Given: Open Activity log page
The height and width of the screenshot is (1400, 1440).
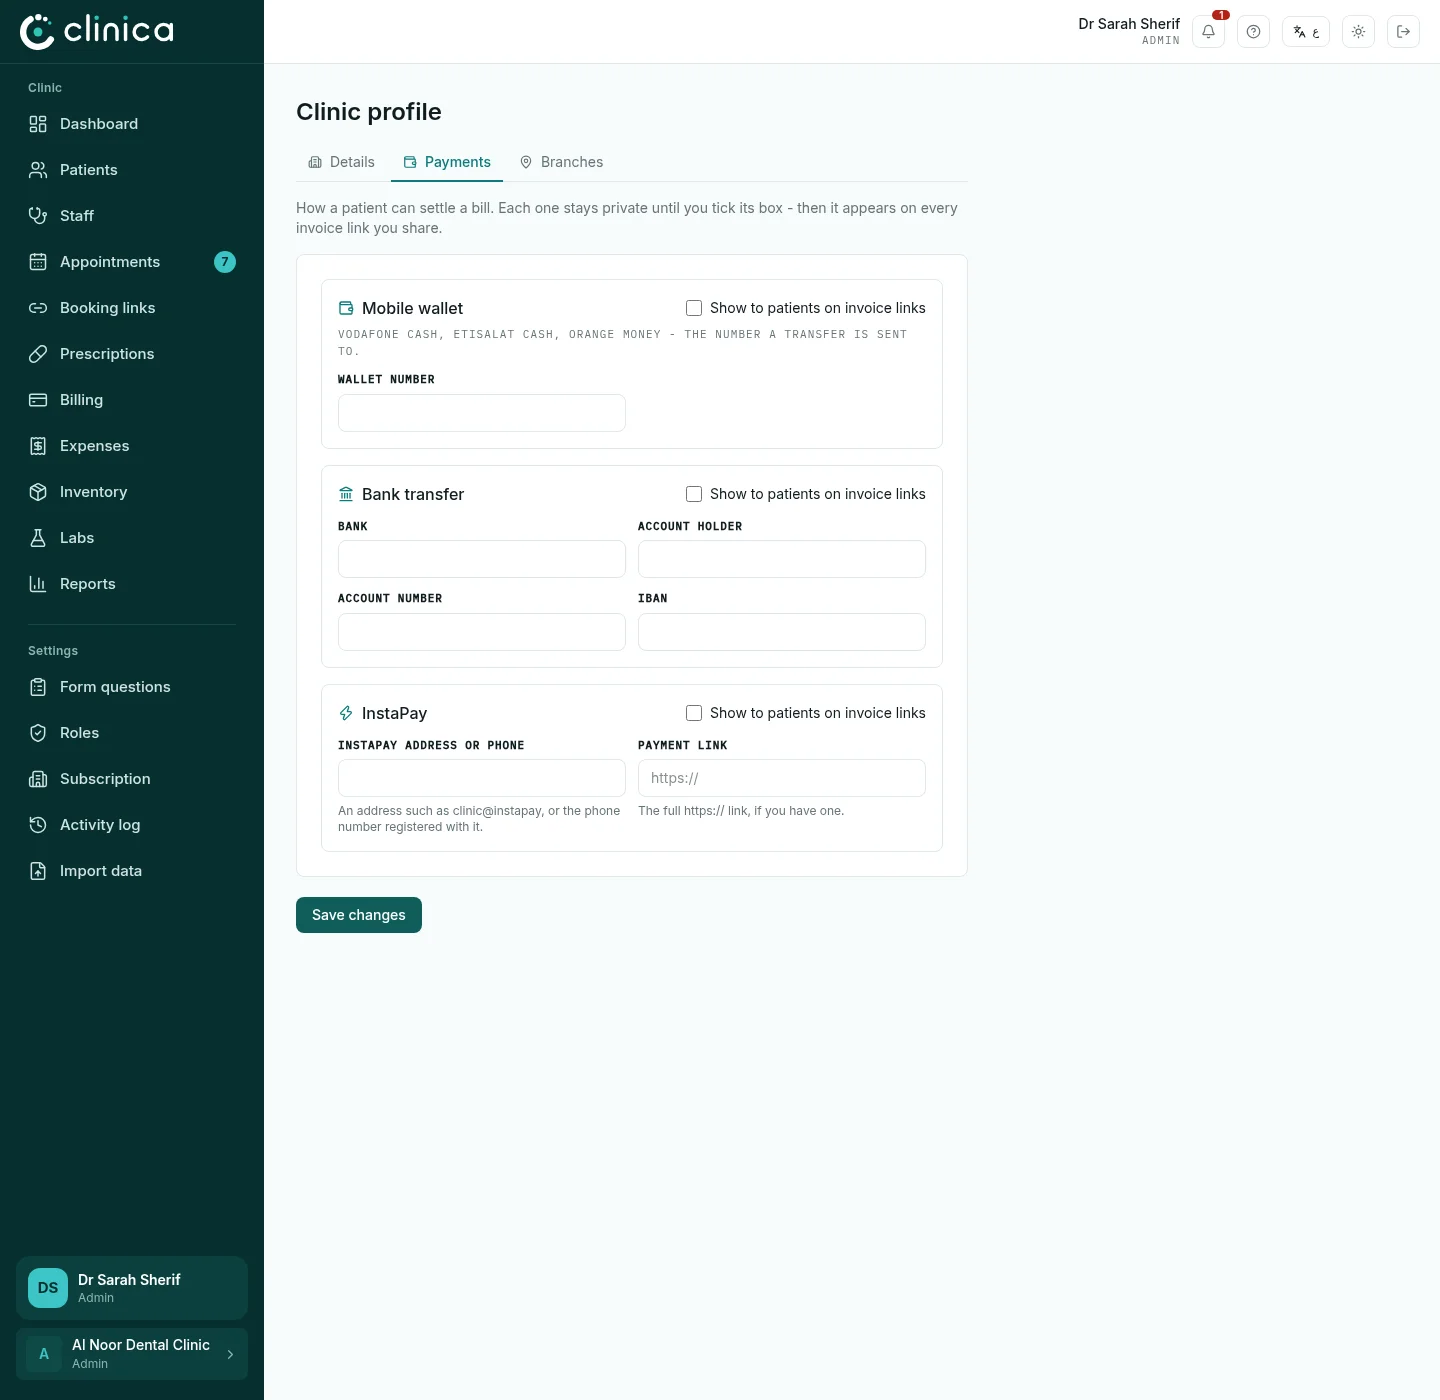Looking at the screenshot, I should click(x=132, y=825).
